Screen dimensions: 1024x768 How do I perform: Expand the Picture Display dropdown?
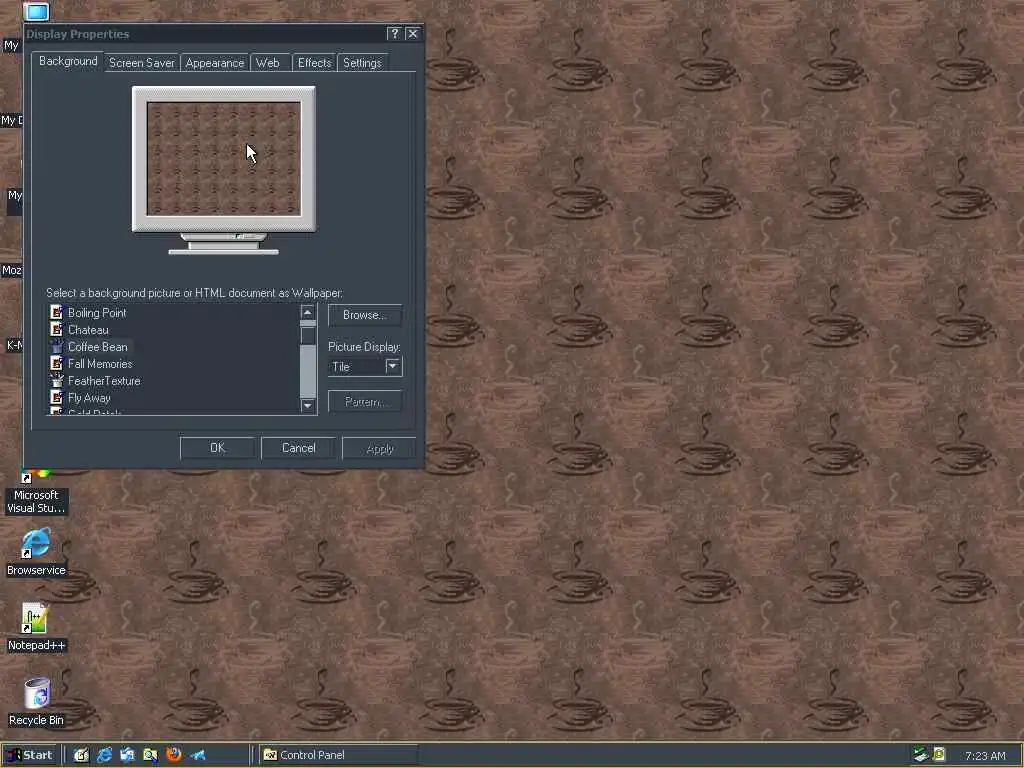[x=392, y=366]
